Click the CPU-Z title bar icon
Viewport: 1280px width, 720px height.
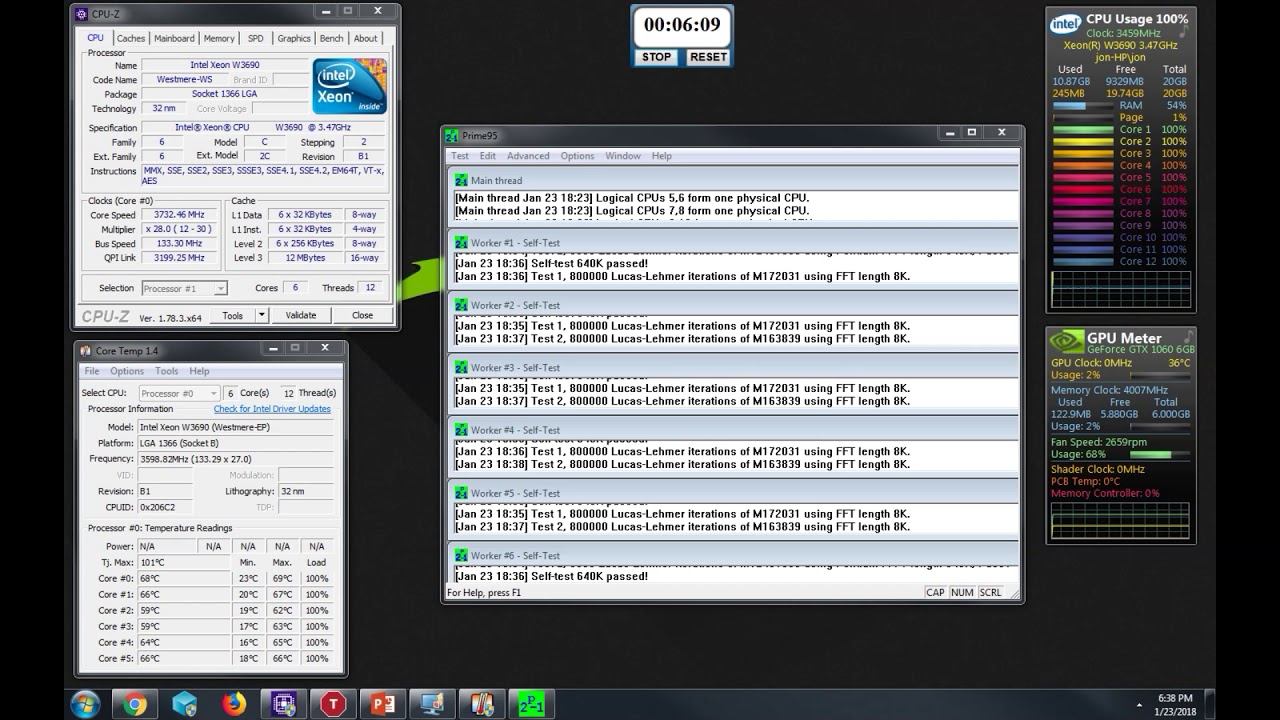pos(82,13)
